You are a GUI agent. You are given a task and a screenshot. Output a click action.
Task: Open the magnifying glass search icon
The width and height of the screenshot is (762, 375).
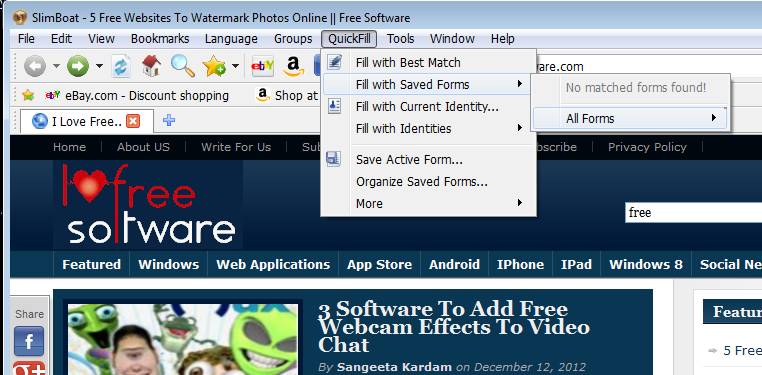(183, 66)
